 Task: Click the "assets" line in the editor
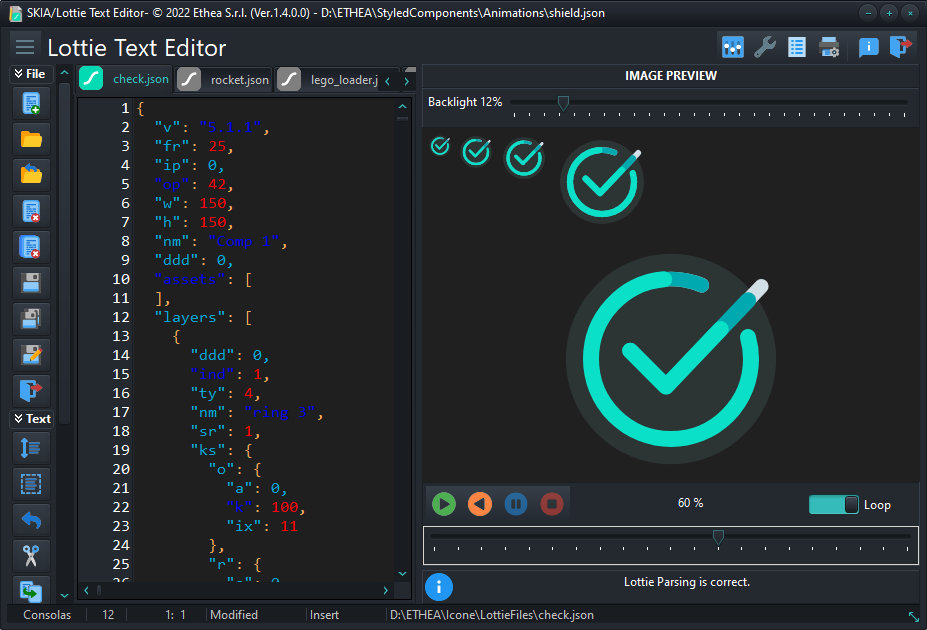(203, 280)
